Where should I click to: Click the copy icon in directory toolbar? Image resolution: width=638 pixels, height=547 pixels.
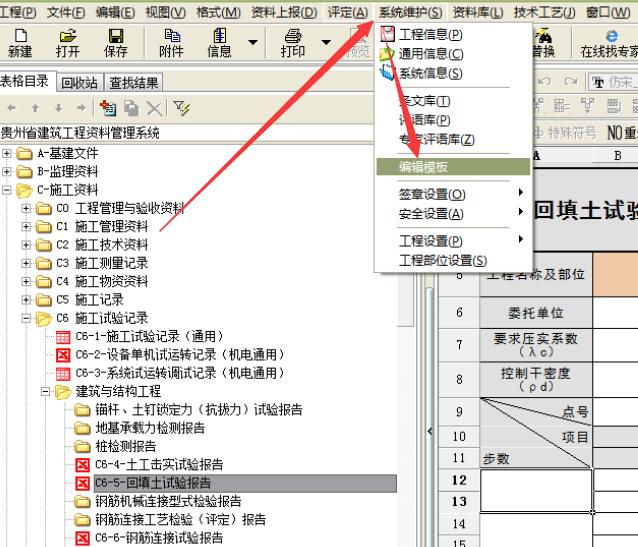point(131,108)
